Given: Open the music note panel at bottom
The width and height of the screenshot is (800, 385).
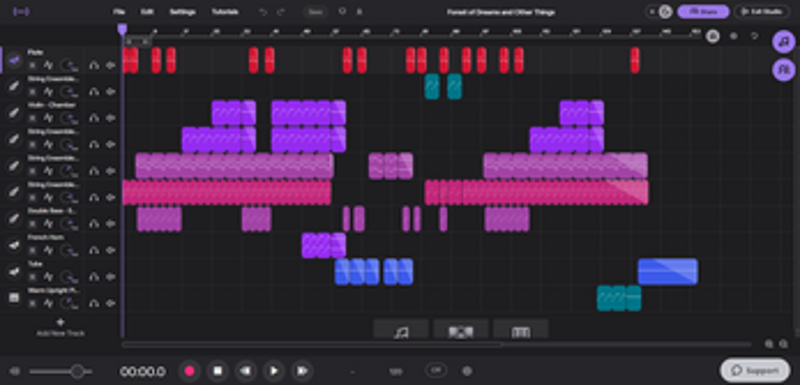Looking at the screenshot, I should pos(401,329).
